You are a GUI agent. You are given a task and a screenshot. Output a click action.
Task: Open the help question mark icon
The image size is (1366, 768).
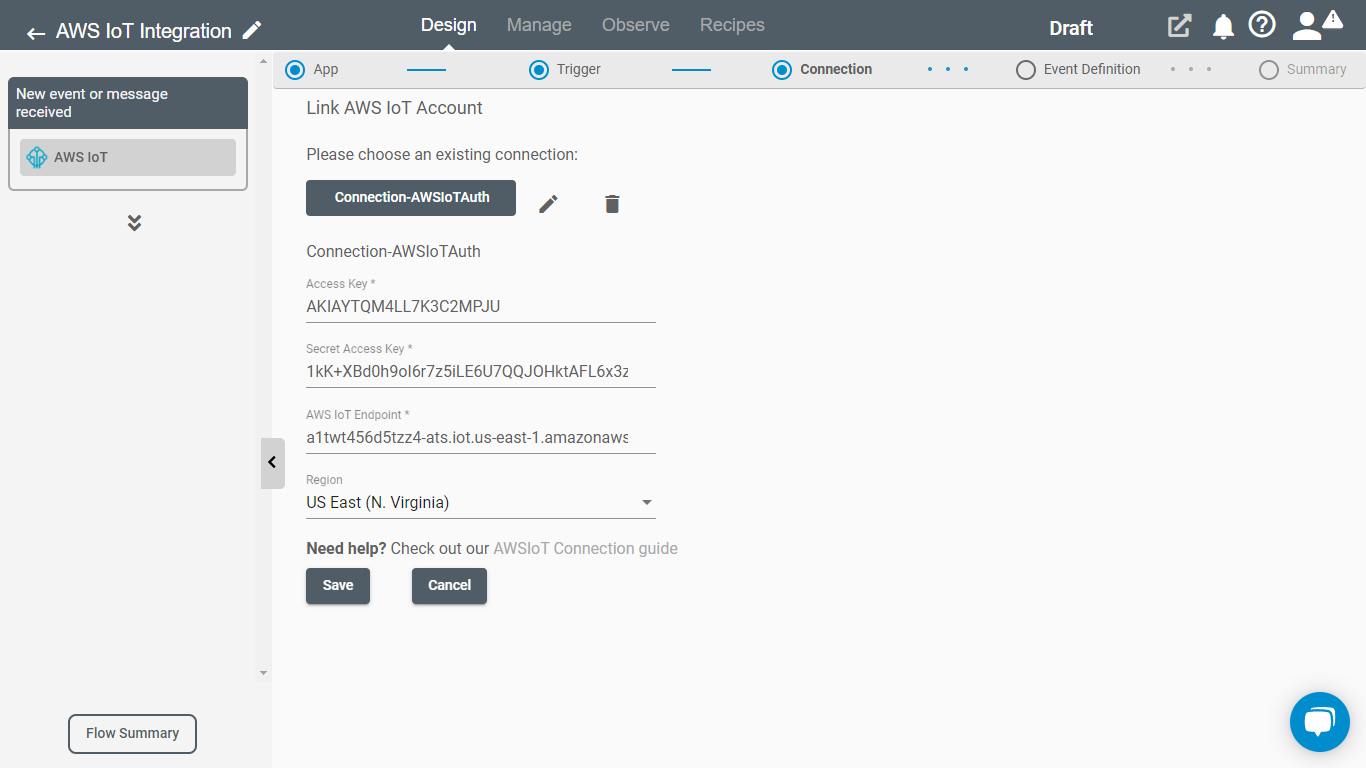(1262, 24)
